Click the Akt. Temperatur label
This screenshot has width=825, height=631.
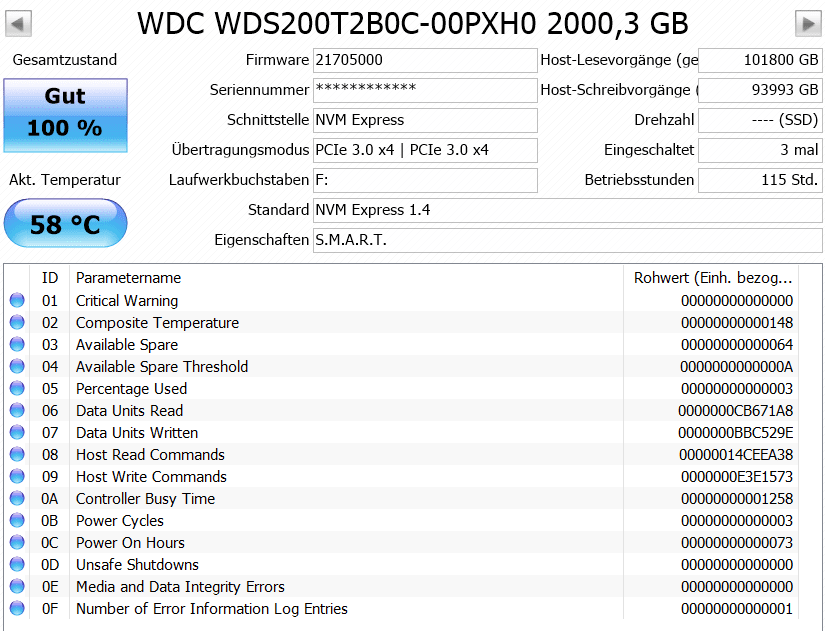[x=65, y=180]
